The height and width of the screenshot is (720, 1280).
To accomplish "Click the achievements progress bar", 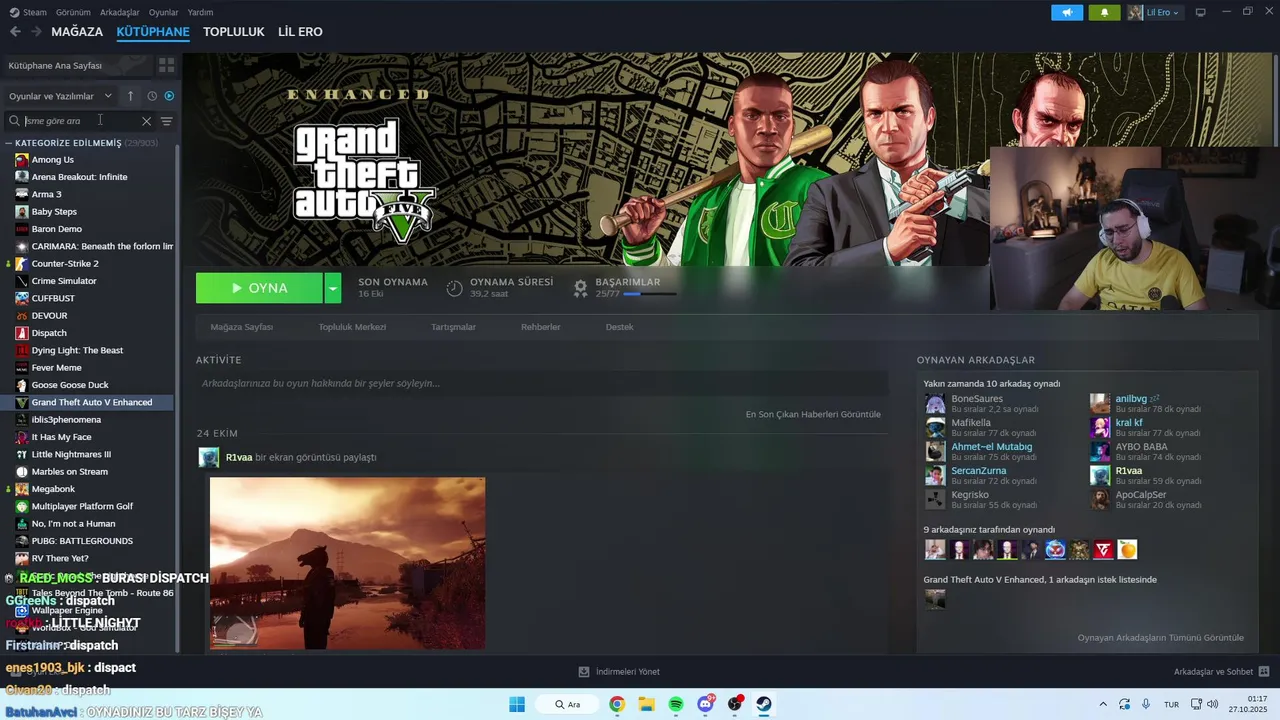I will (x=649, y=295).
